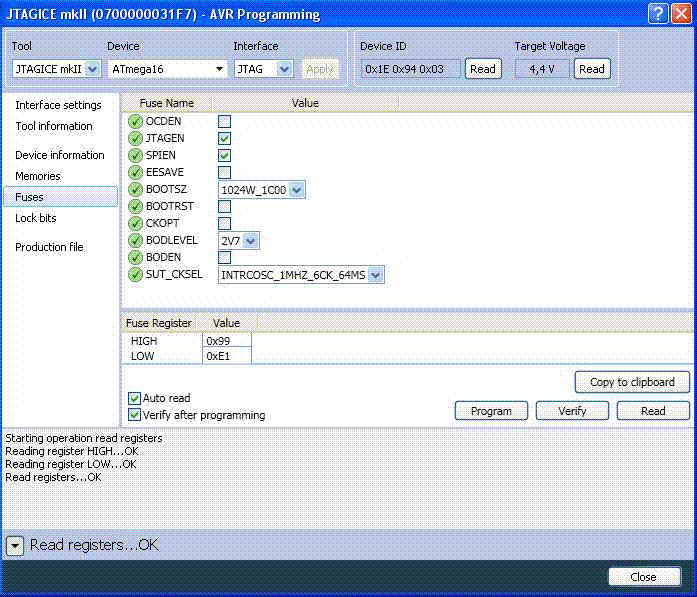Enable the EESAVE fuse checkbox
Image resolution: width=697 pixels, height=597 pixels.
coord(224,172)
